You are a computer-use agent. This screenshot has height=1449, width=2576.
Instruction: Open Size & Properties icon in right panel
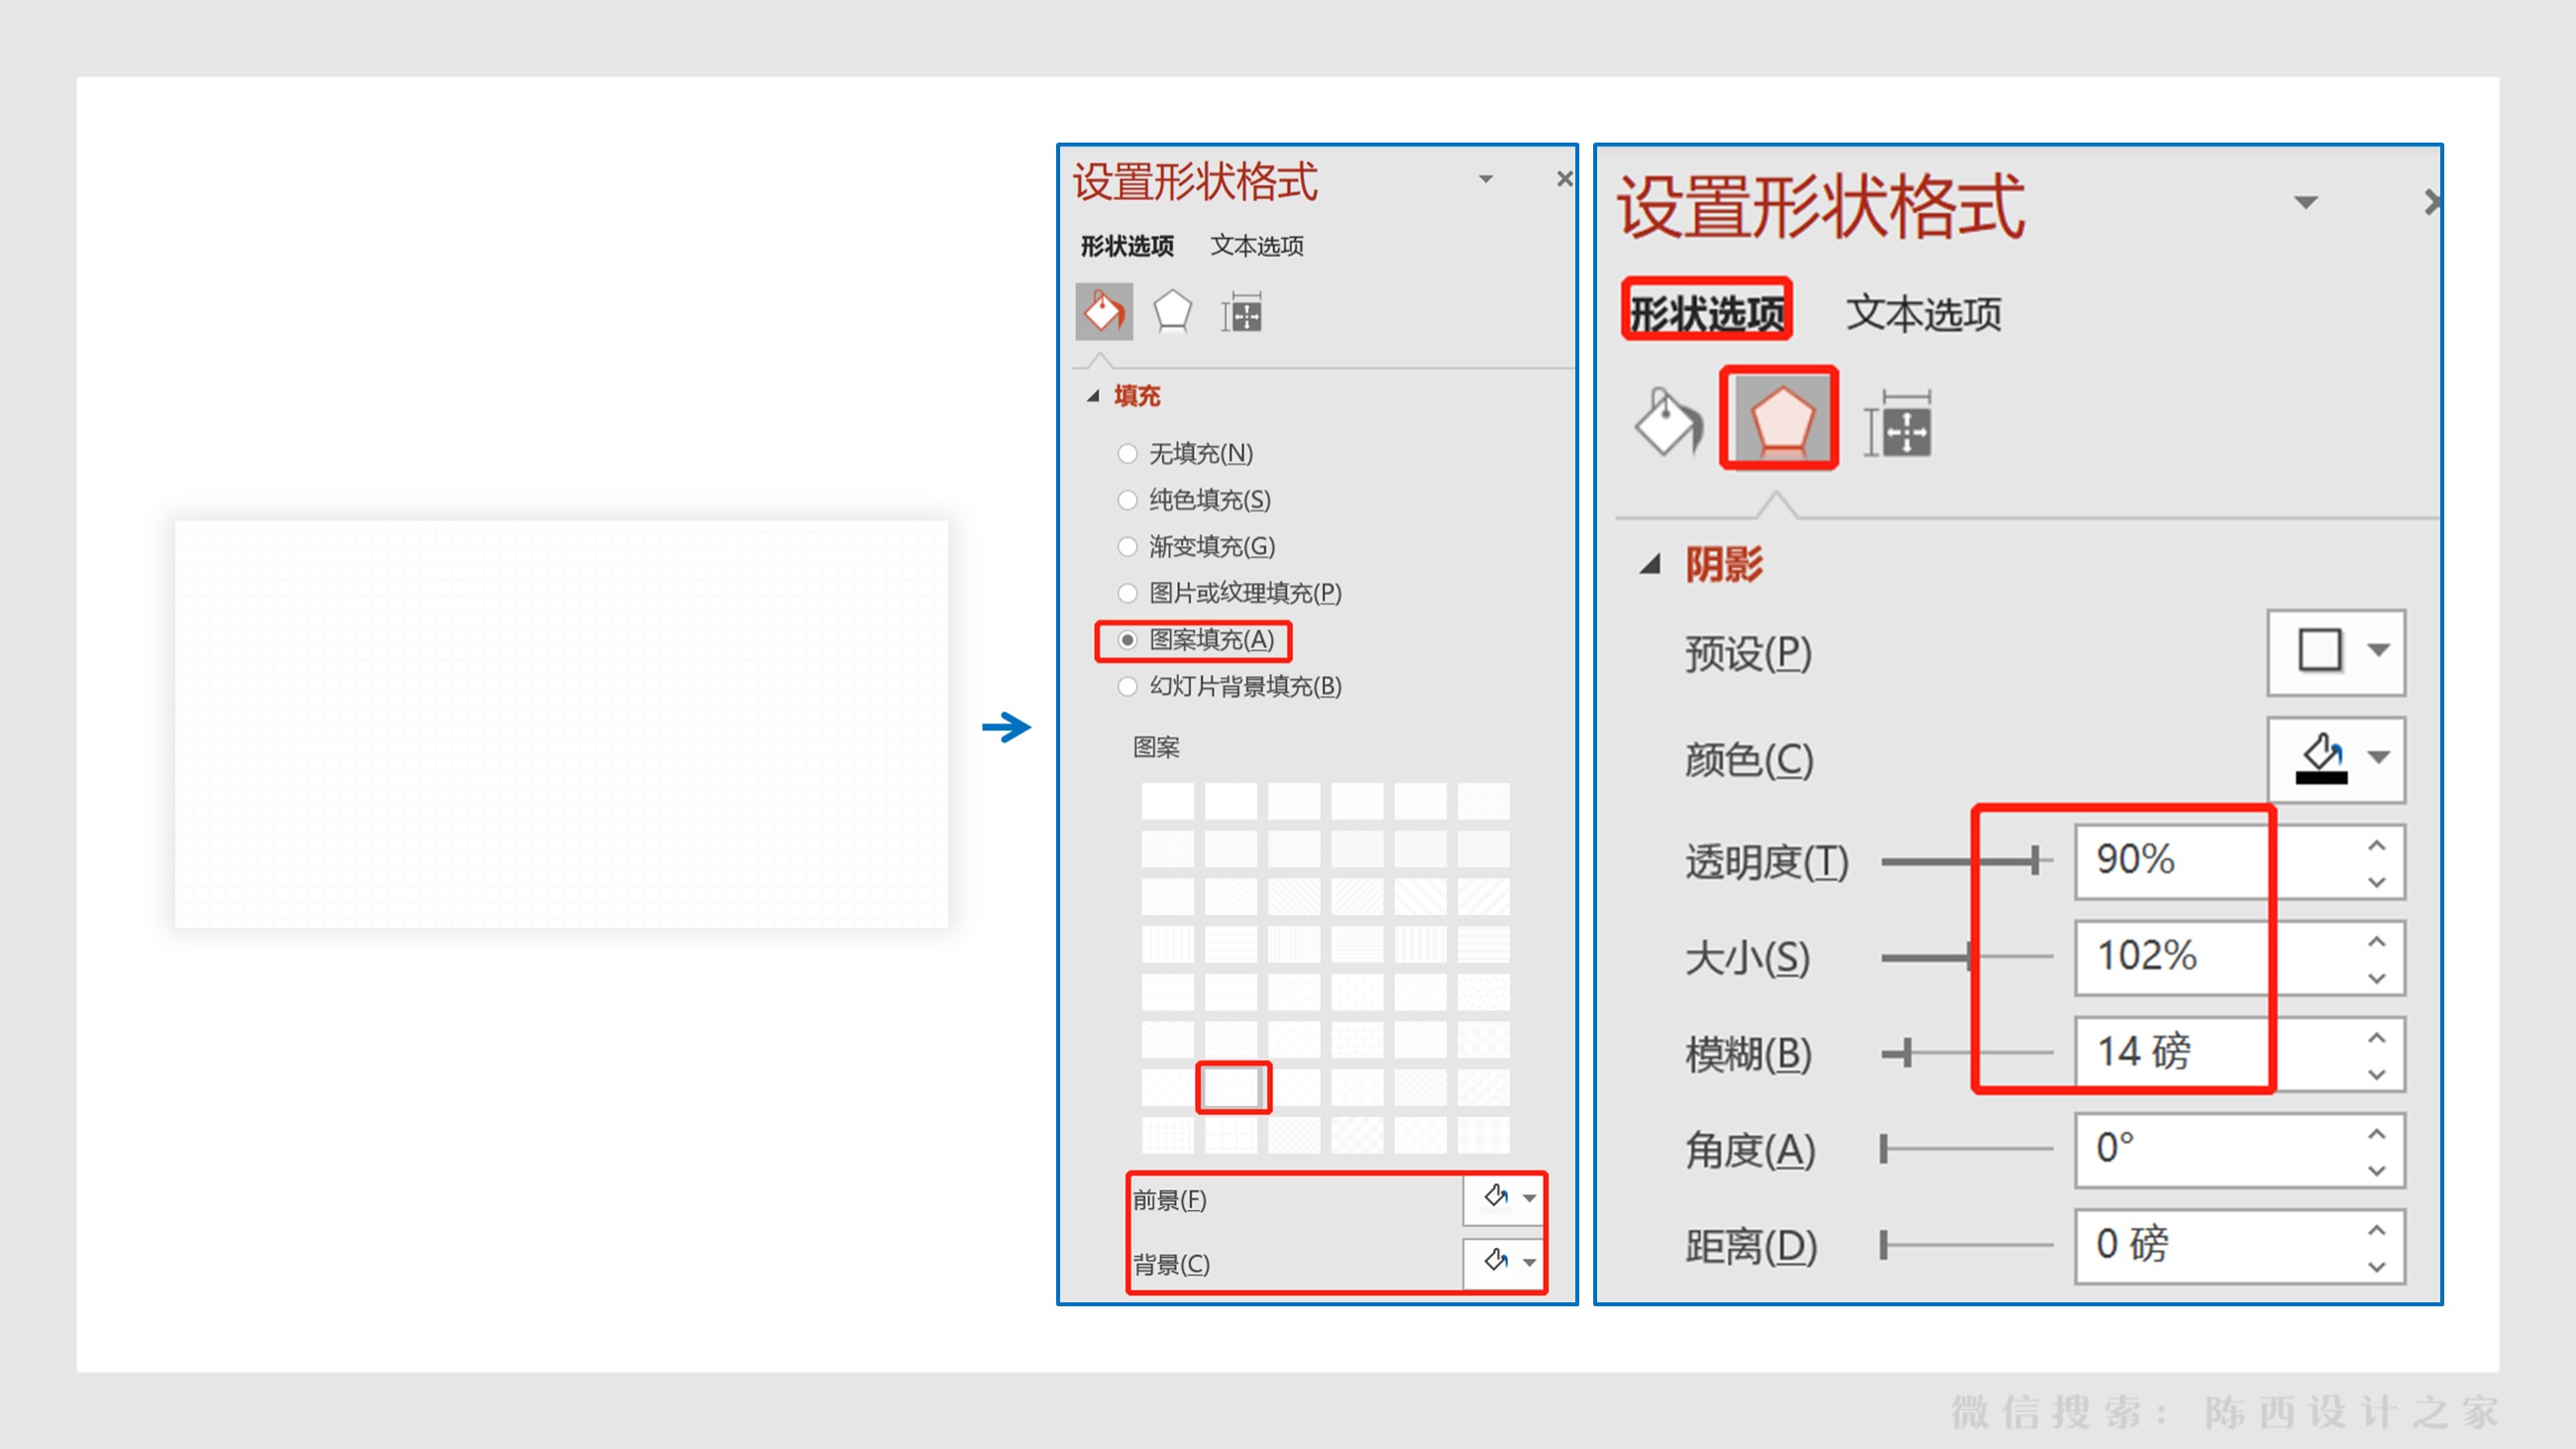click(1898, 425)
